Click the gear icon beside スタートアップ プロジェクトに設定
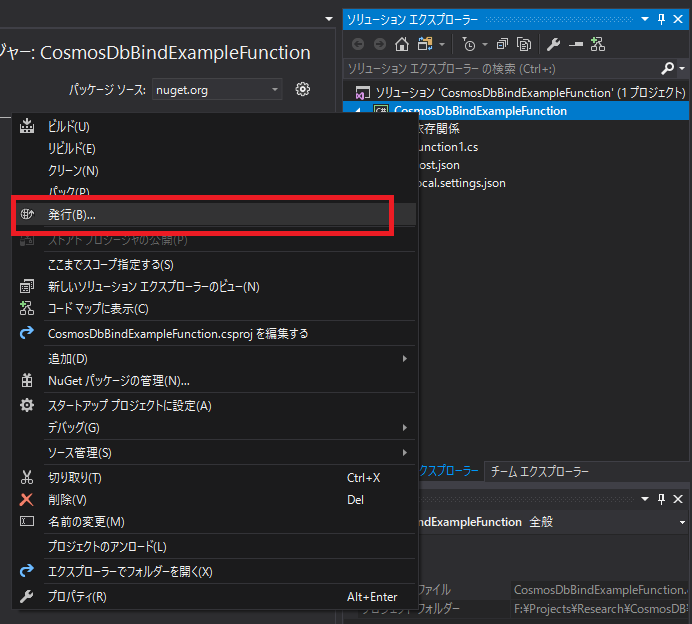This screenshot has width=692, height=624. 27,405
